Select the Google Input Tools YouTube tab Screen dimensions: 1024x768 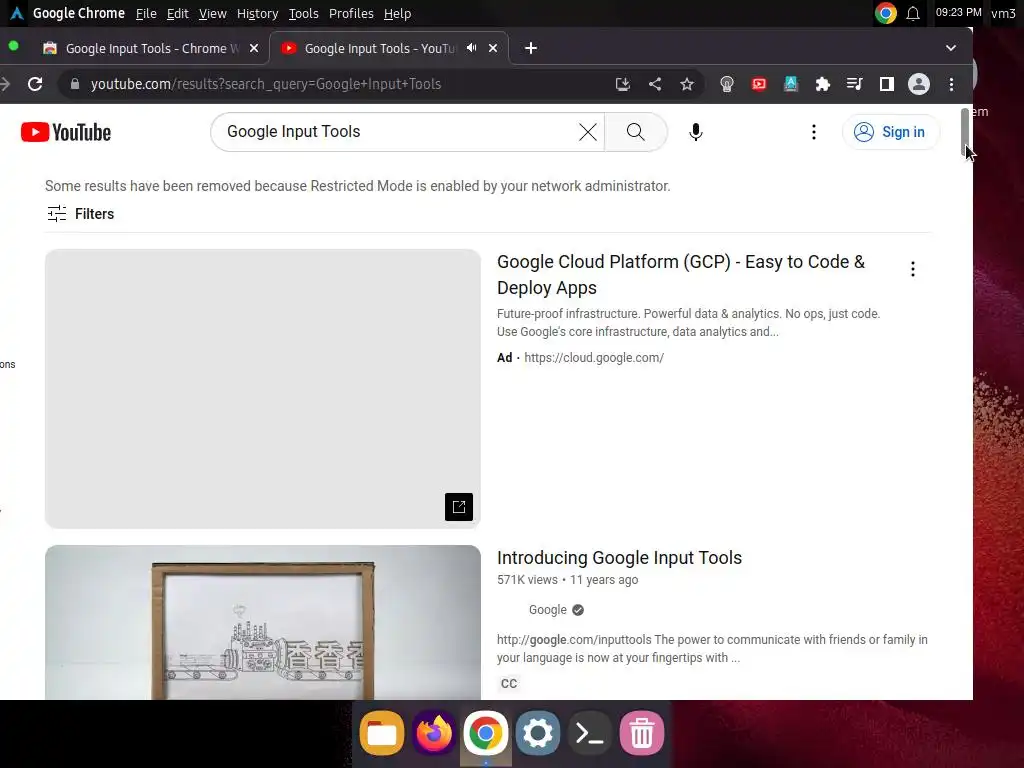coord(379,48)
